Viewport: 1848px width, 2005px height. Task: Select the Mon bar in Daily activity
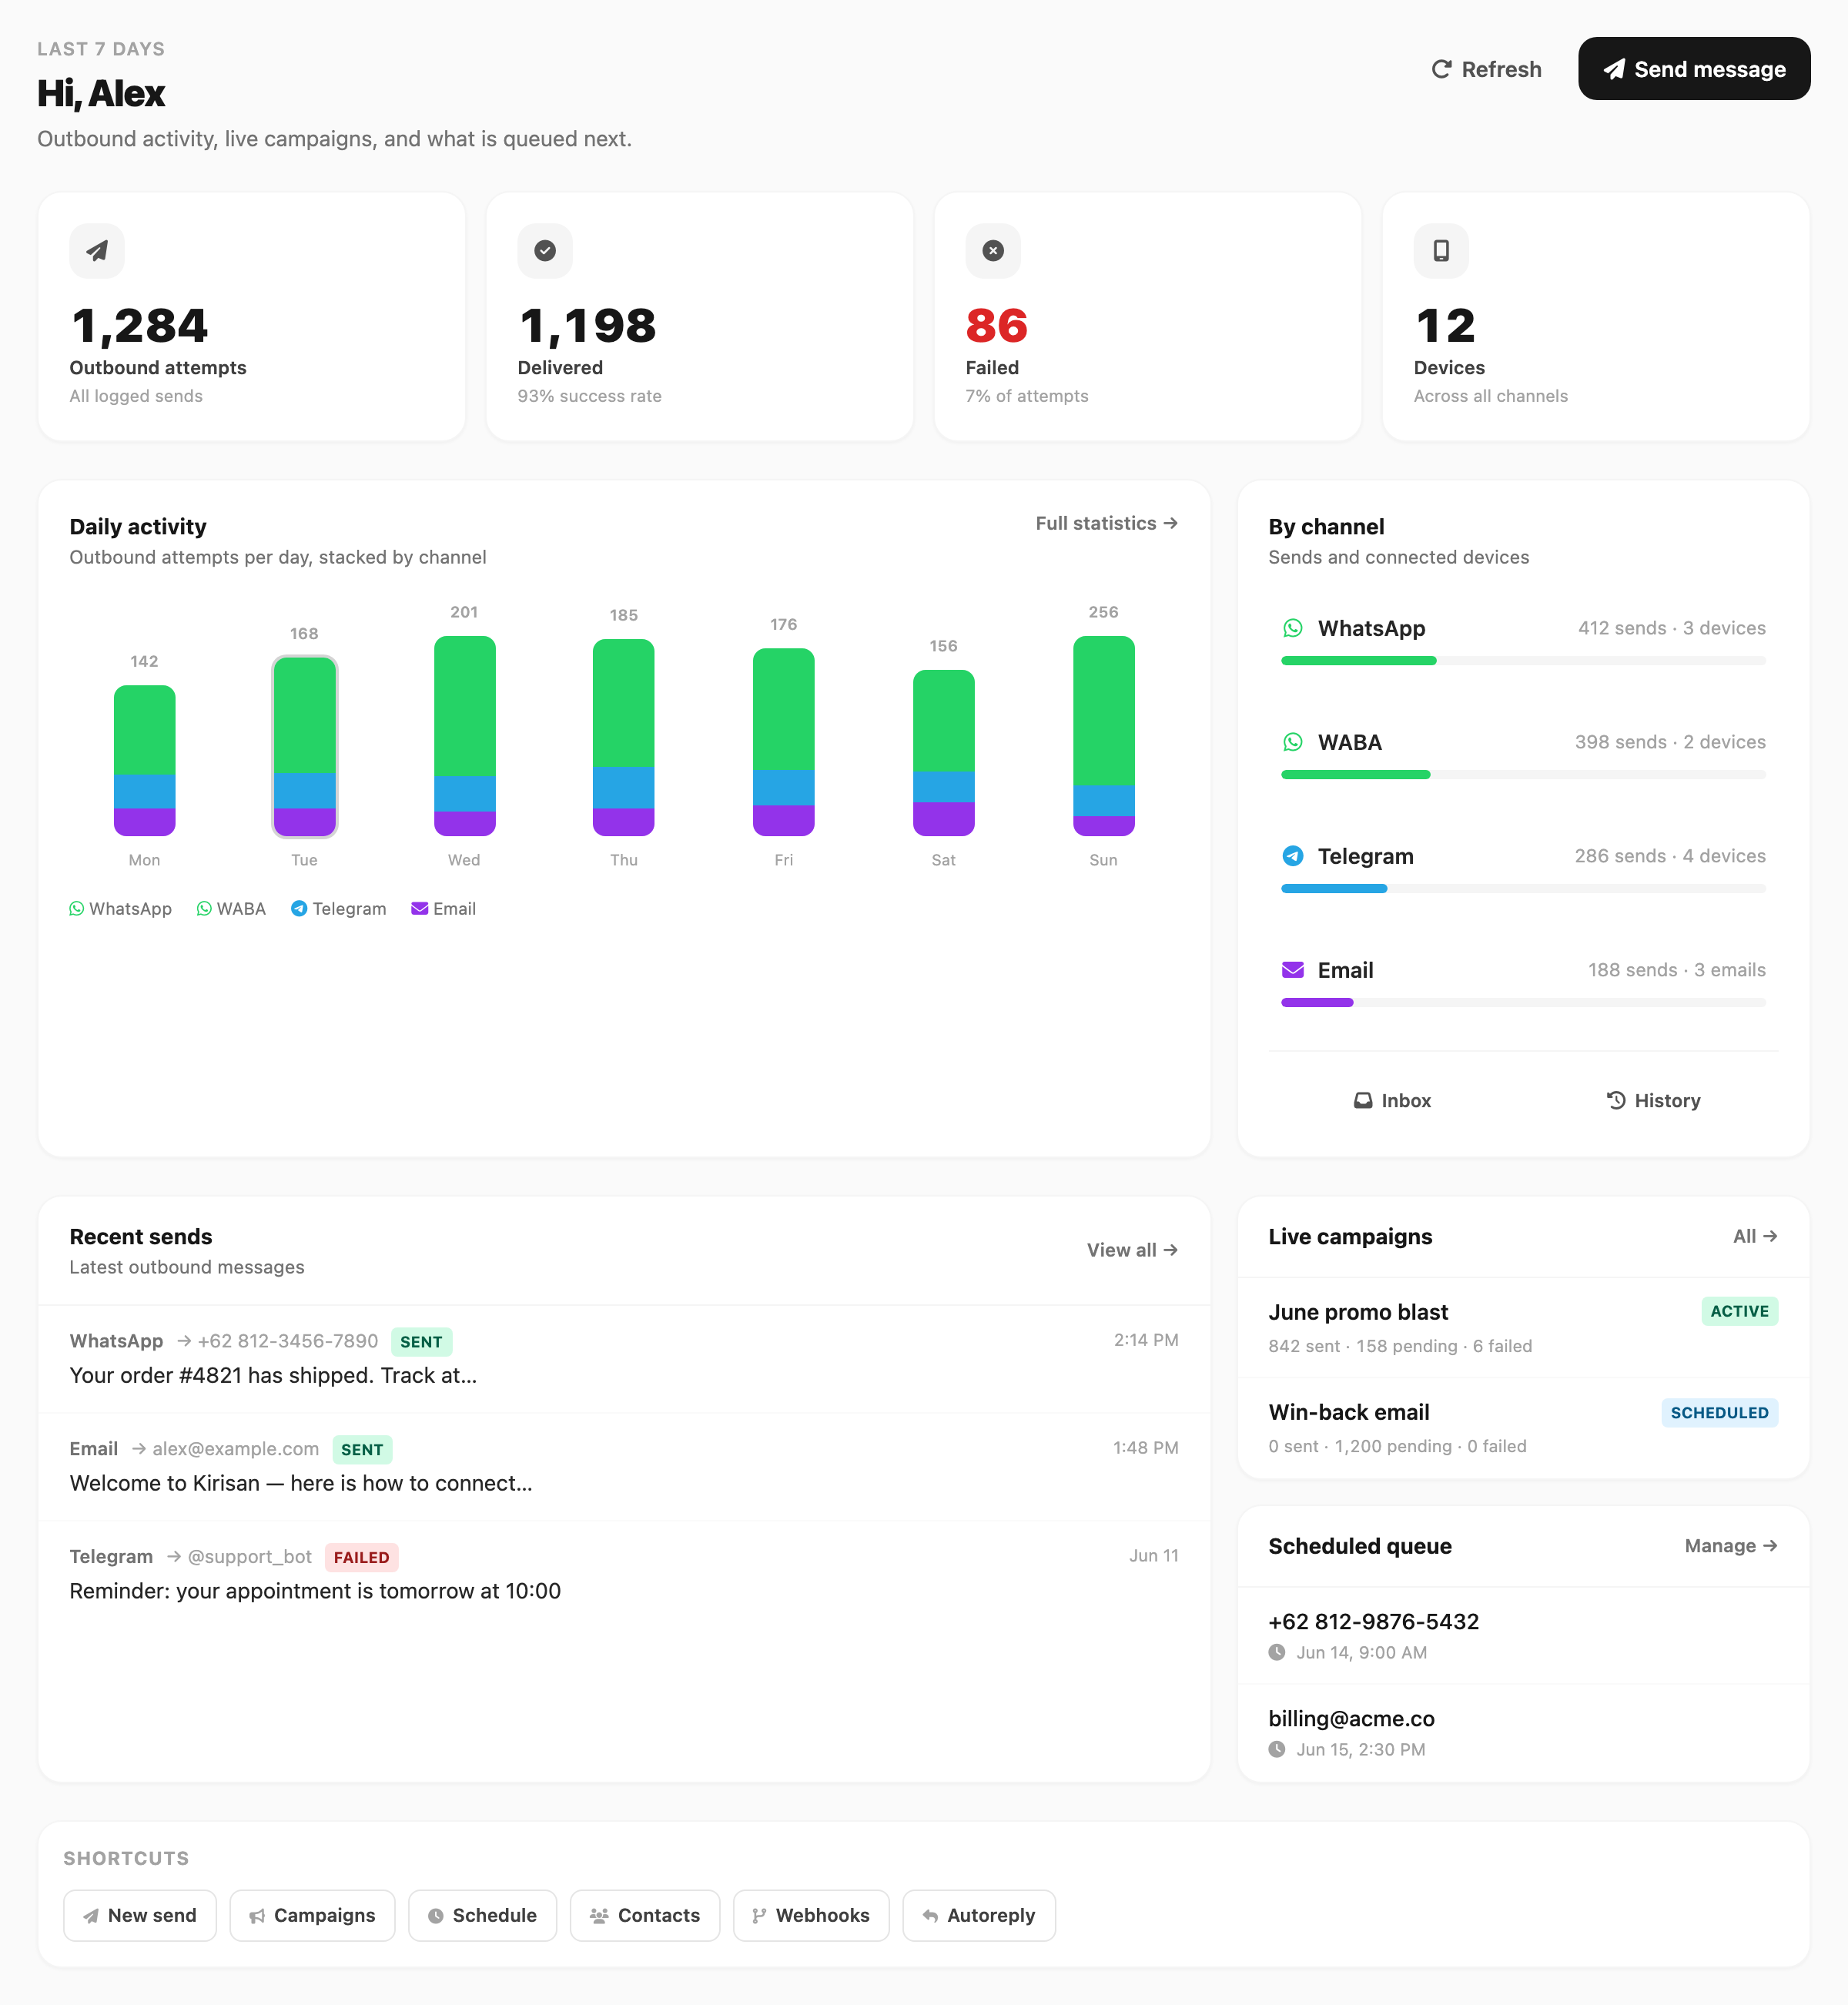144,760
